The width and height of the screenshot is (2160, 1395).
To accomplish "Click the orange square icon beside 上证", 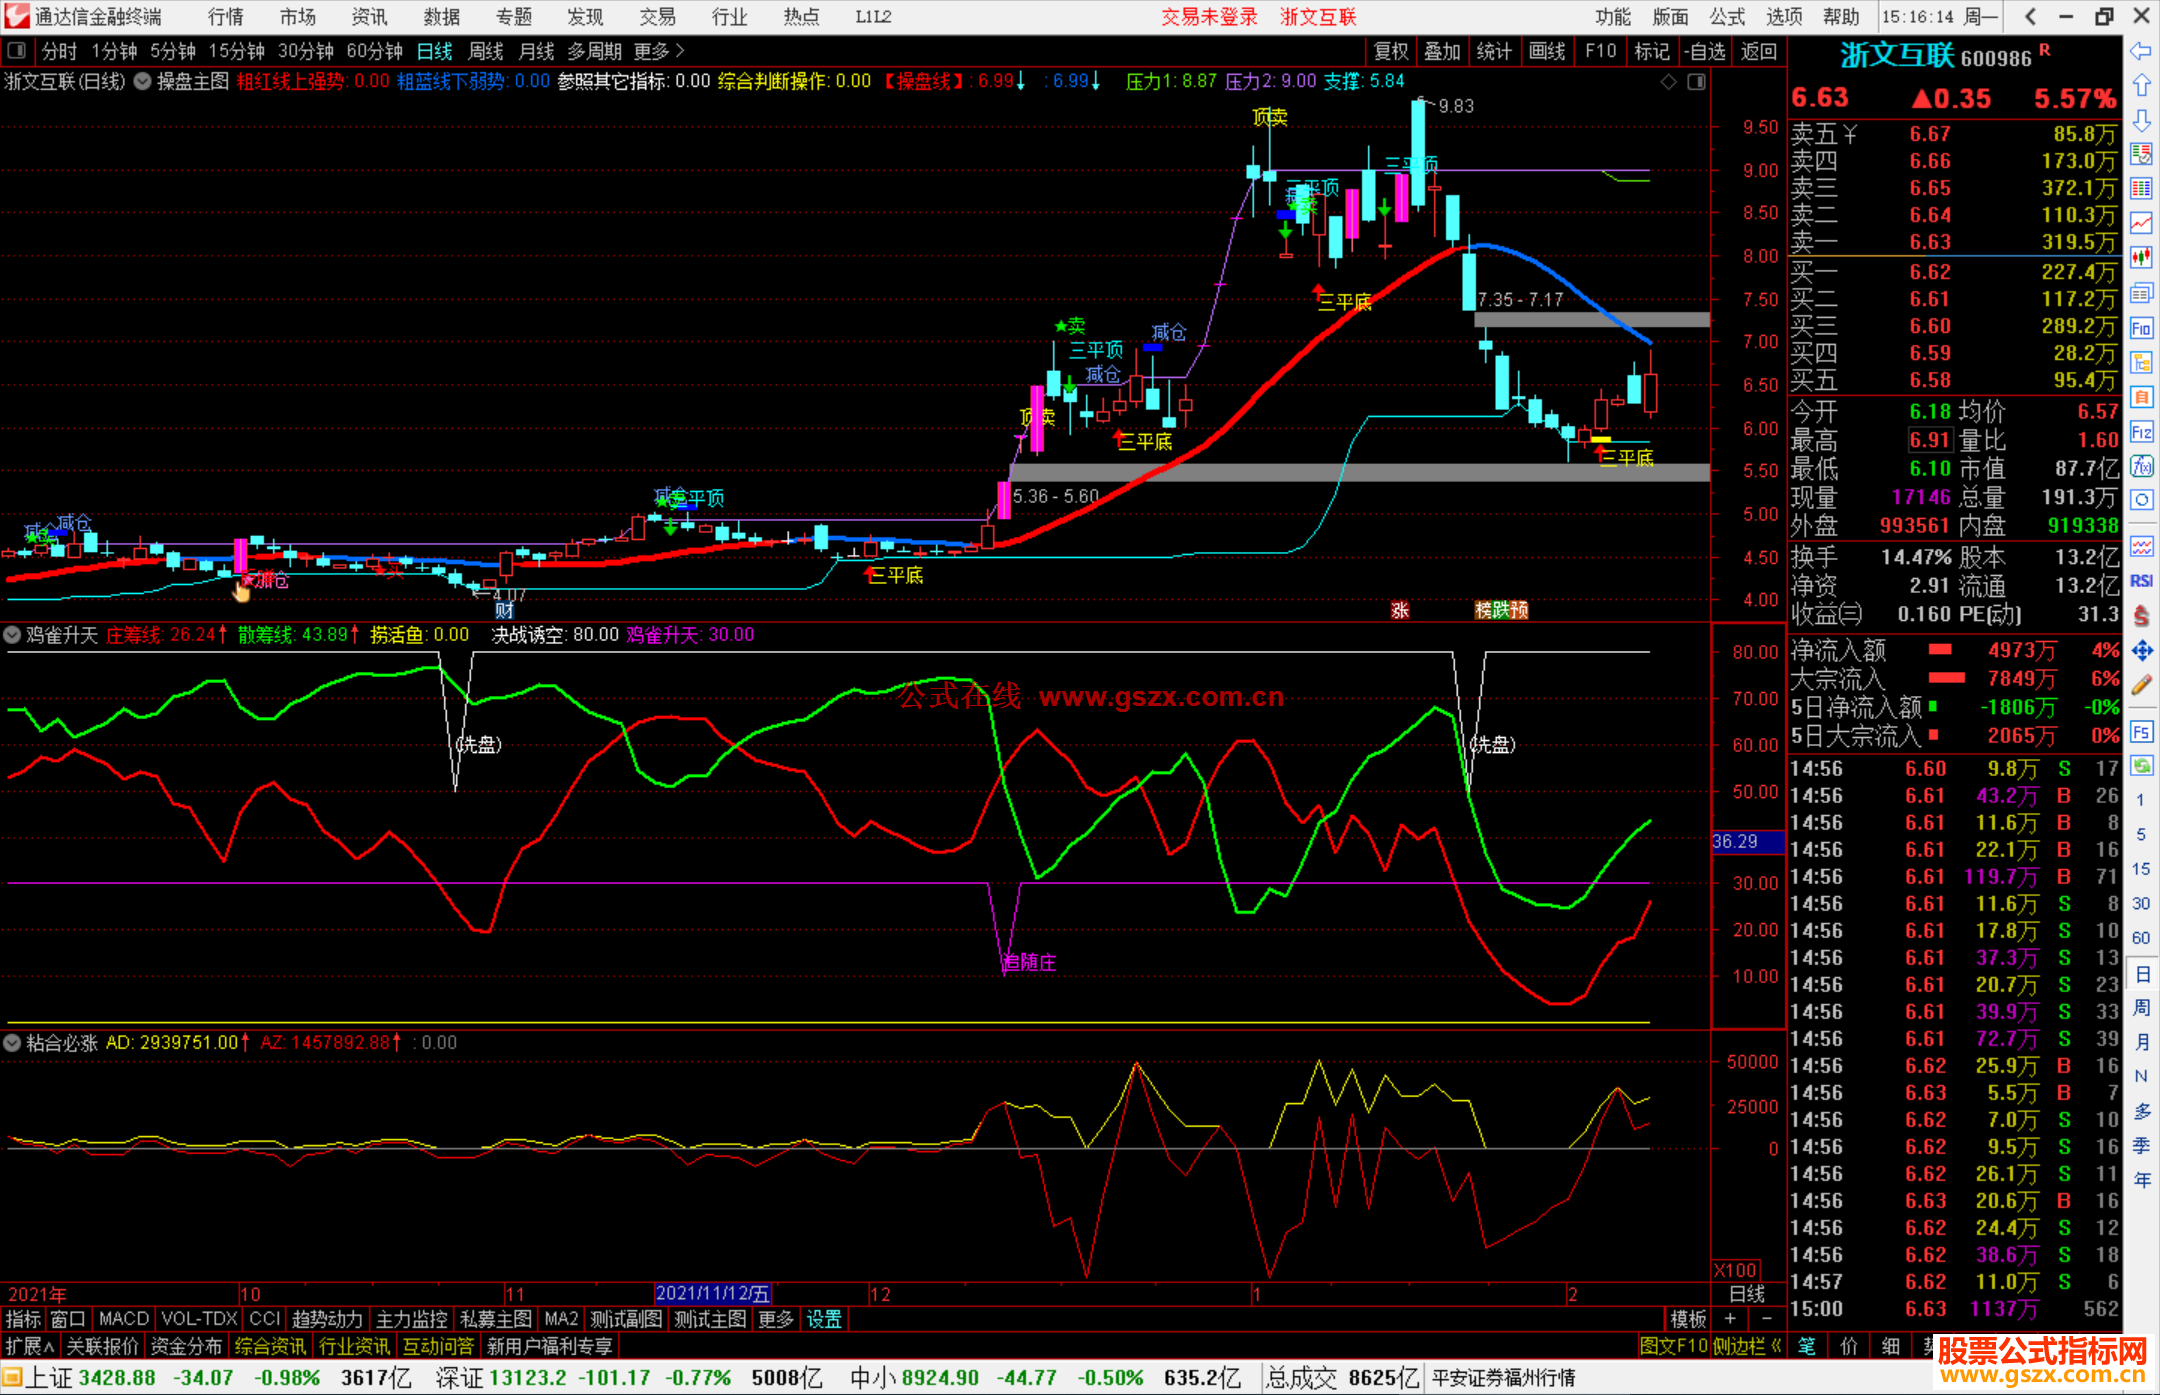I will coord(12,1378).
